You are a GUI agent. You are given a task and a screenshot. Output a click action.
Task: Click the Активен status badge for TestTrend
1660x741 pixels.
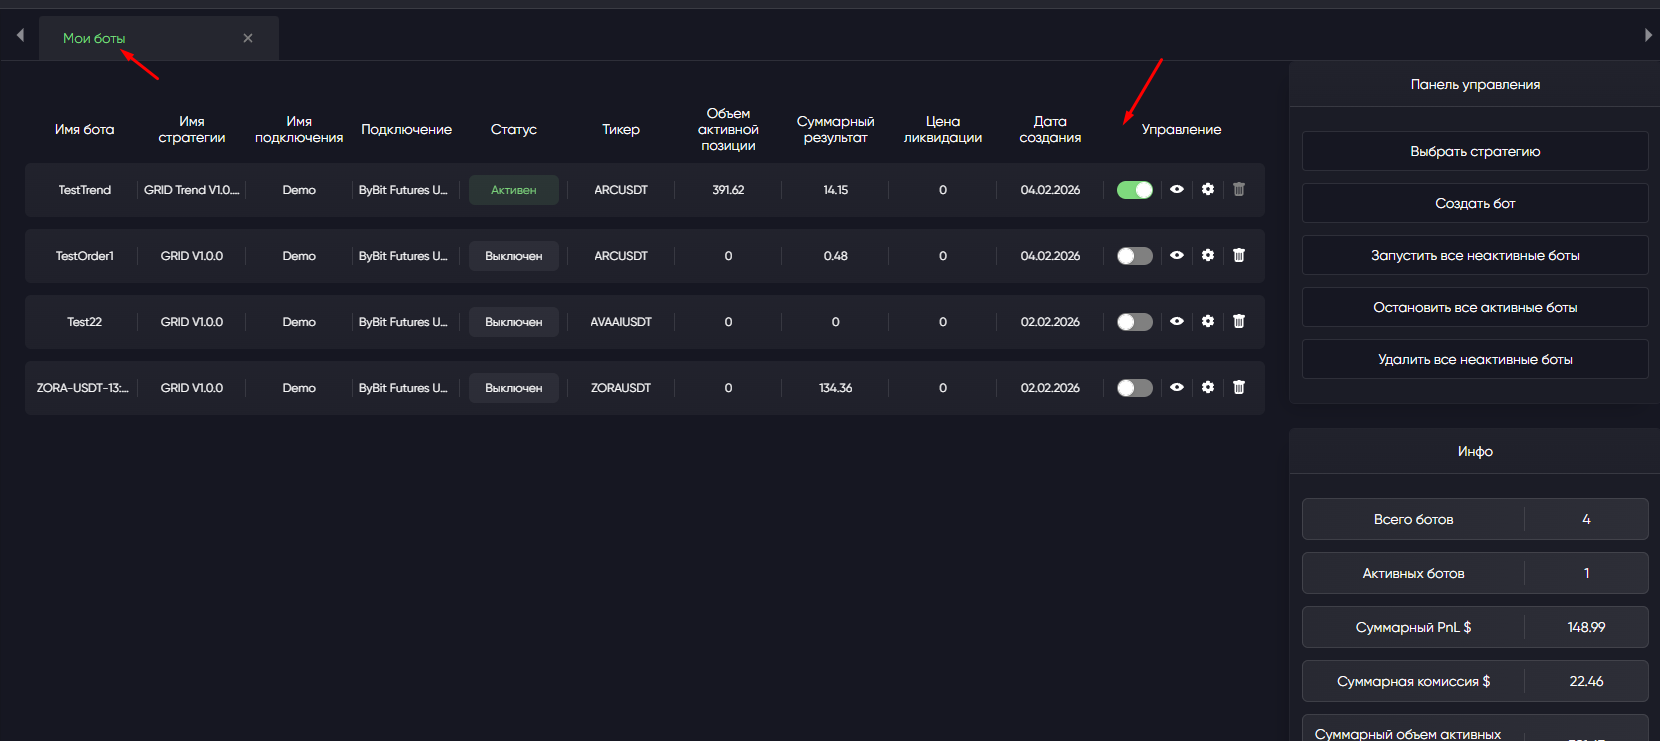(513, 190)
